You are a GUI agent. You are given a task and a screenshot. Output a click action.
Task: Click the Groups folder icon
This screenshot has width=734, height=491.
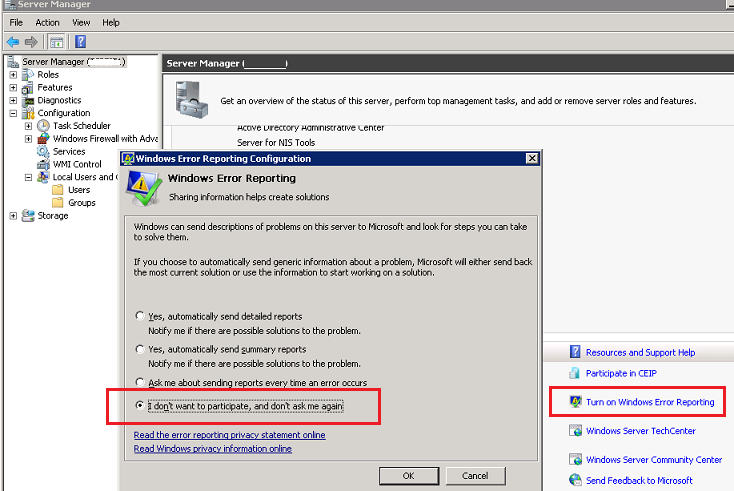58,203
